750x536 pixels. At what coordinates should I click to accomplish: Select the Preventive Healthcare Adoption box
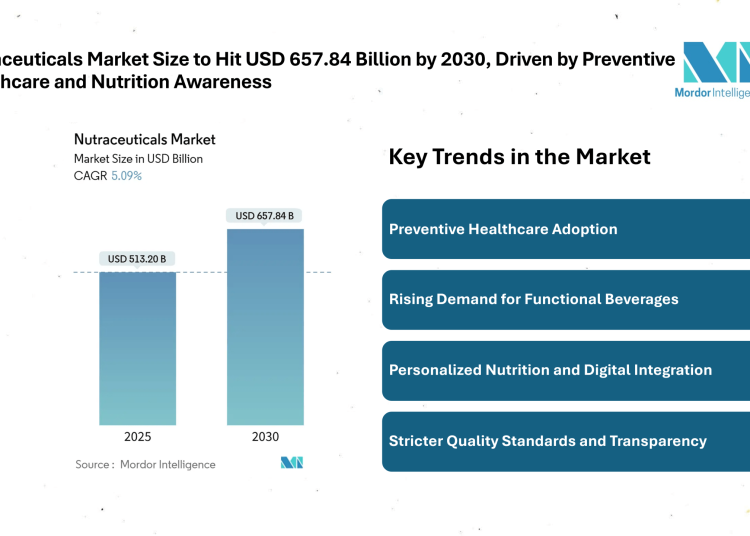point(566,229)
